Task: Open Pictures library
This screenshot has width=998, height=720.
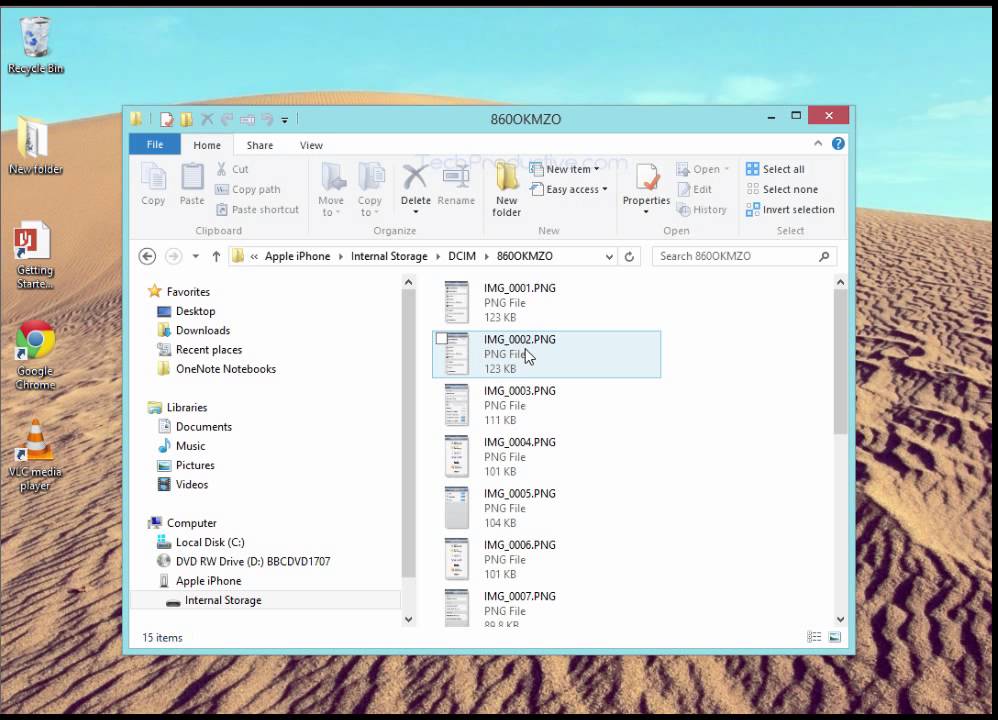Action: tap(186, 465)
